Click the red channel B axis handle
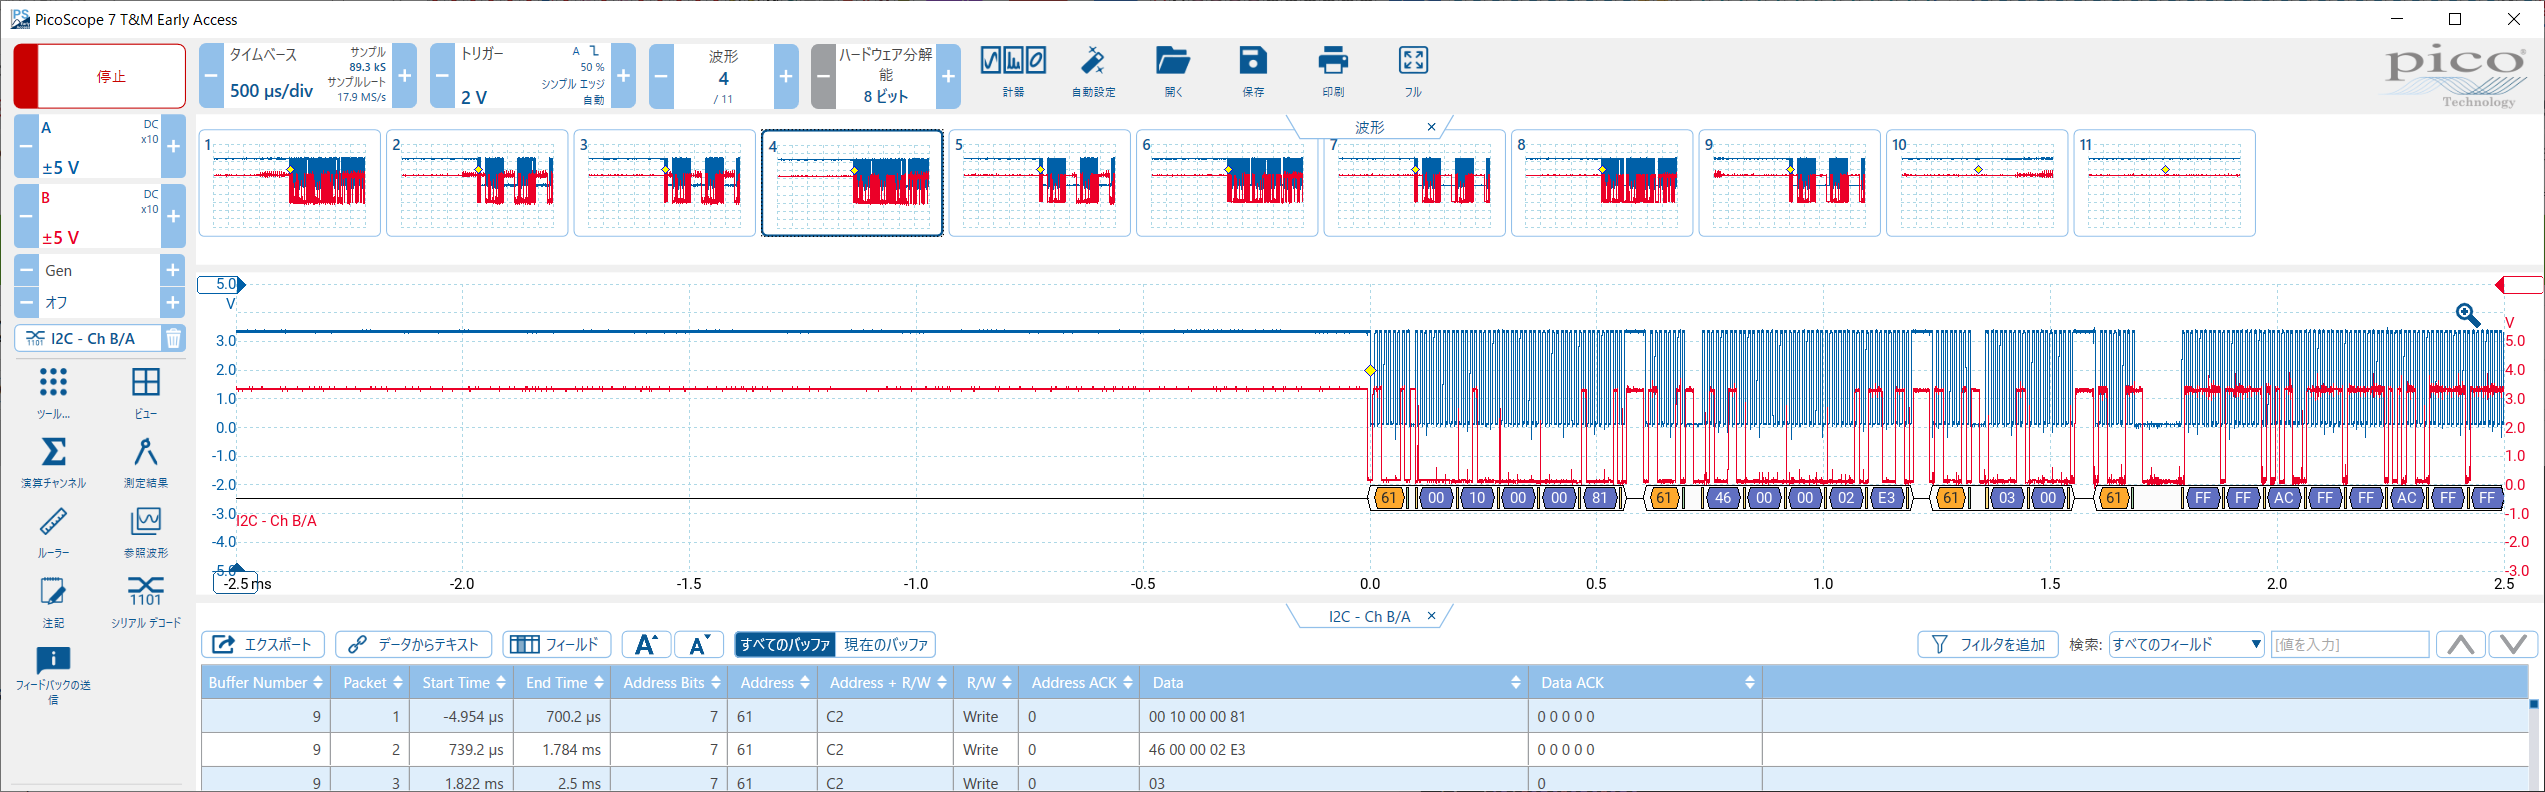The width and height of the screenshot is (2545, 792). pyautogui.click(x=2519, y=285)
